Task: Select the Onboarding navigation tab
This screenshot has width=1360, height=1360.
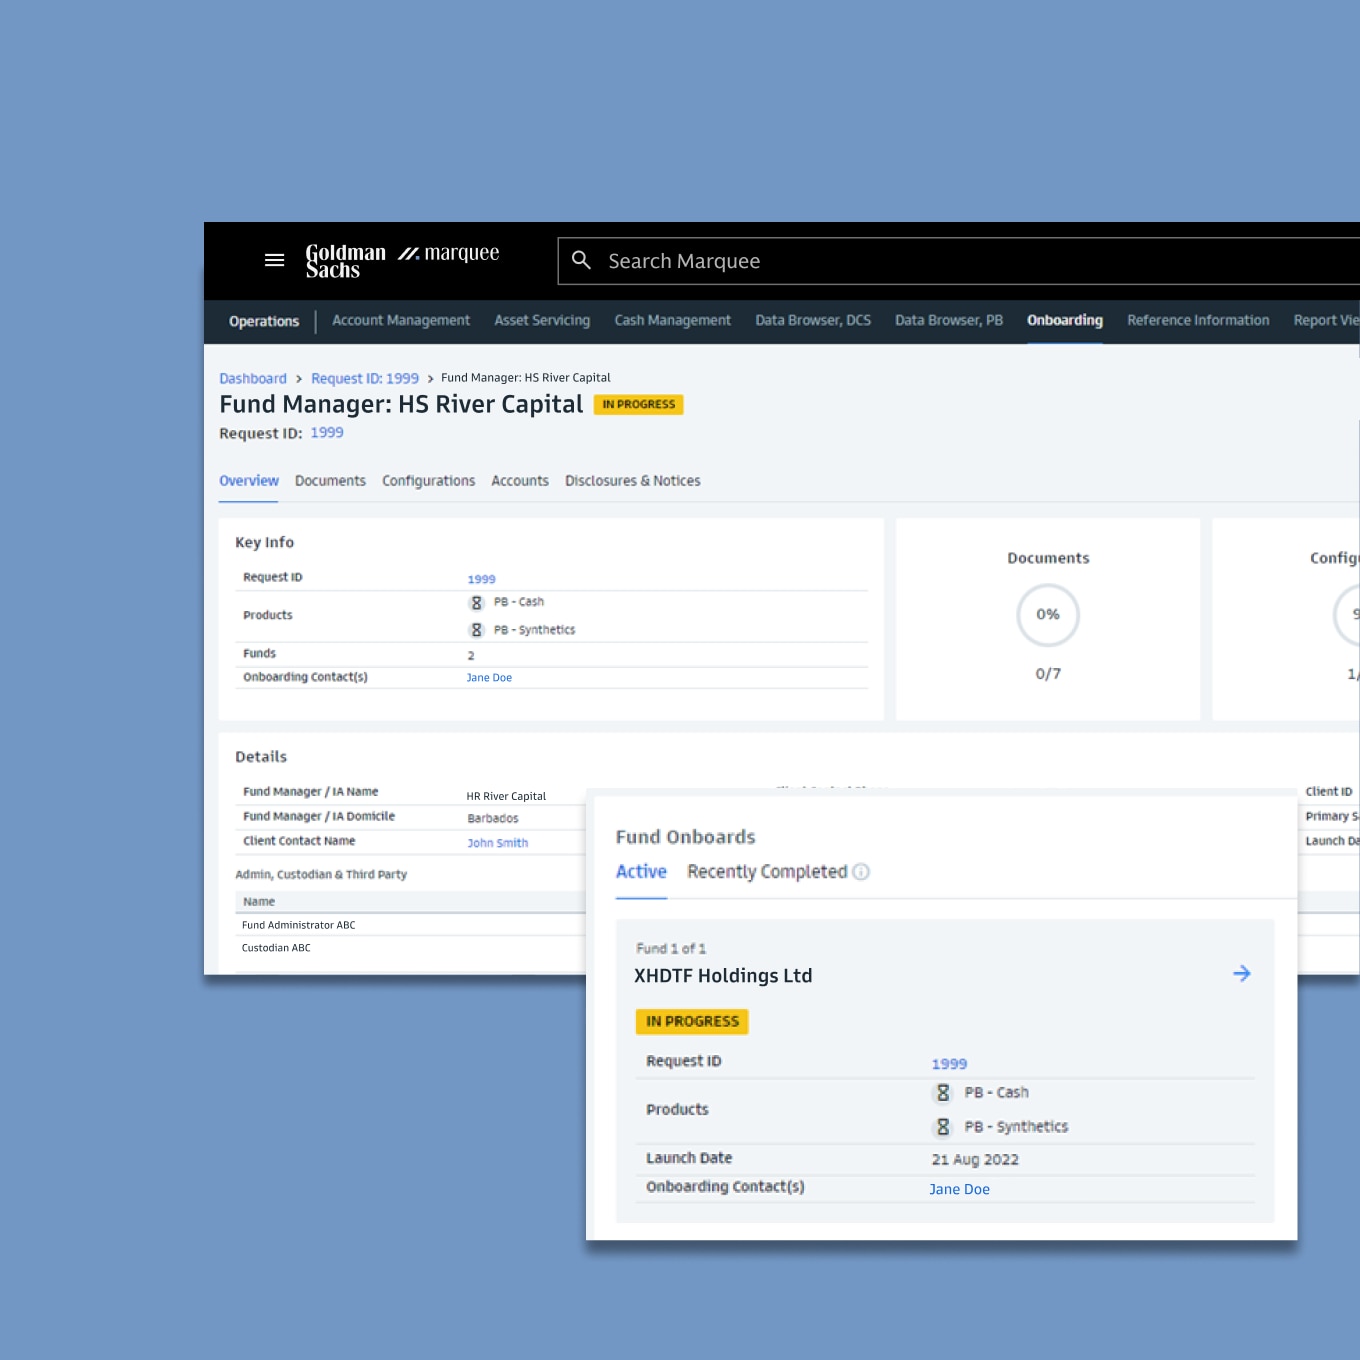Action: click(x=1065, y=320)
